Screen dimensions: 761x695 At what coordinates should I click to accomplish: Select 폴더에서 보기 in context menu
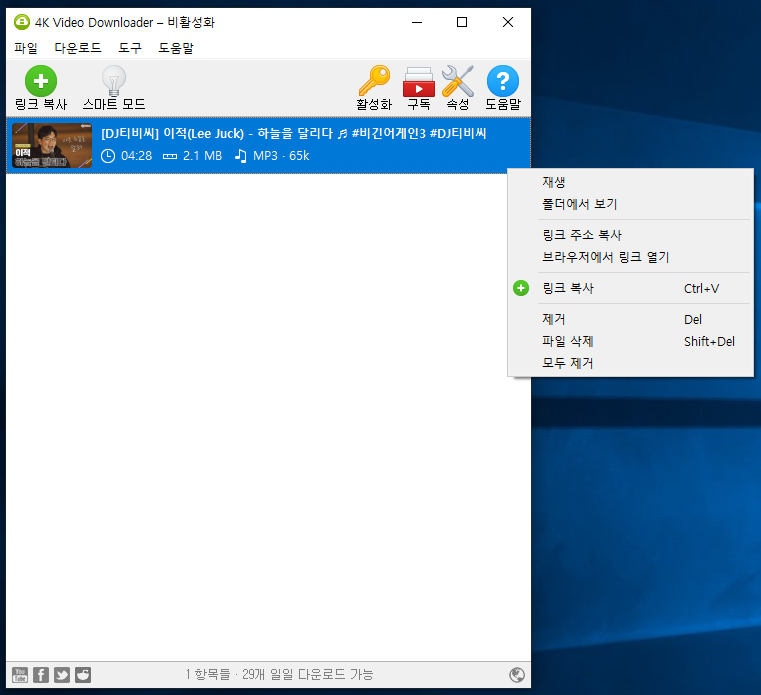(x=630, y=204)
